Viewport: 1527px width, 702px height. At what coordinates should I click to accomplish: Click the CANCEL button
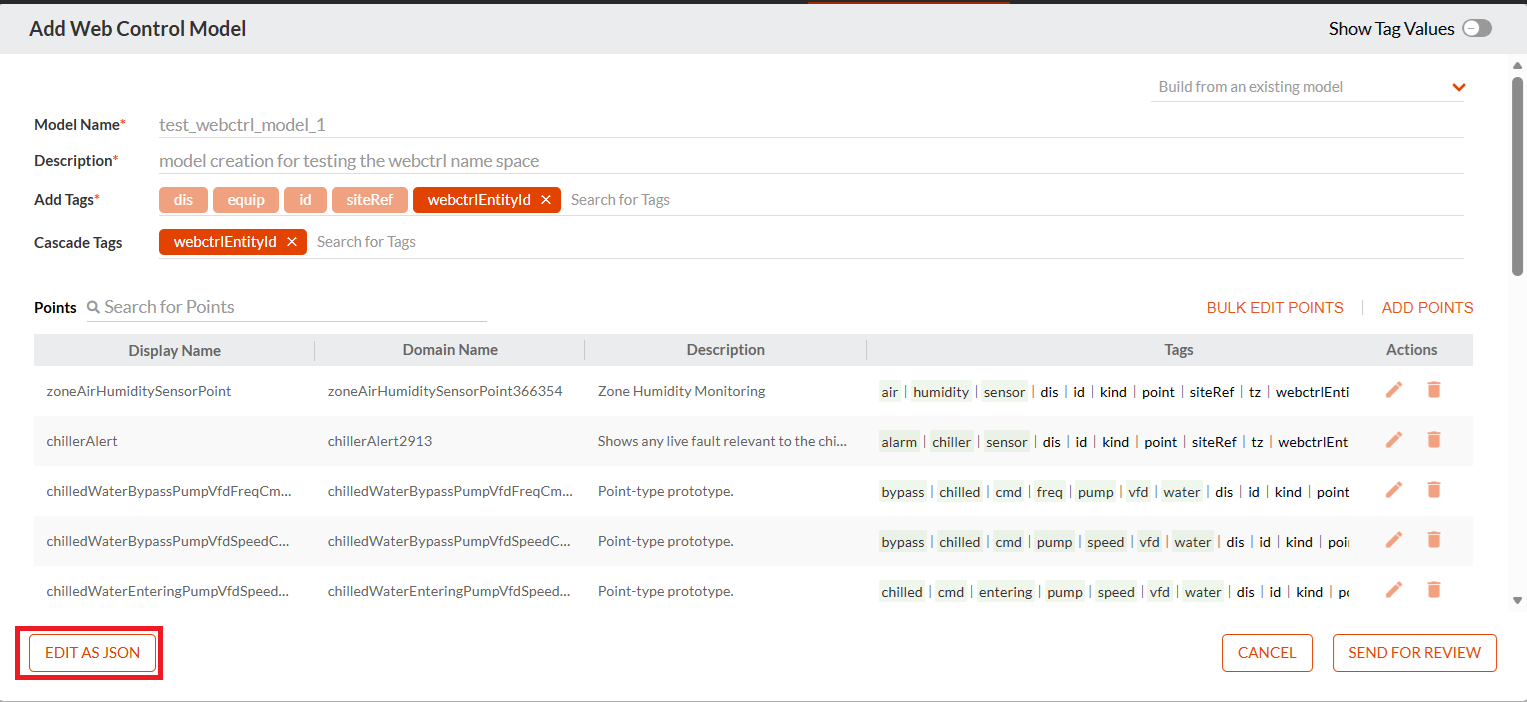(1267, 653)
